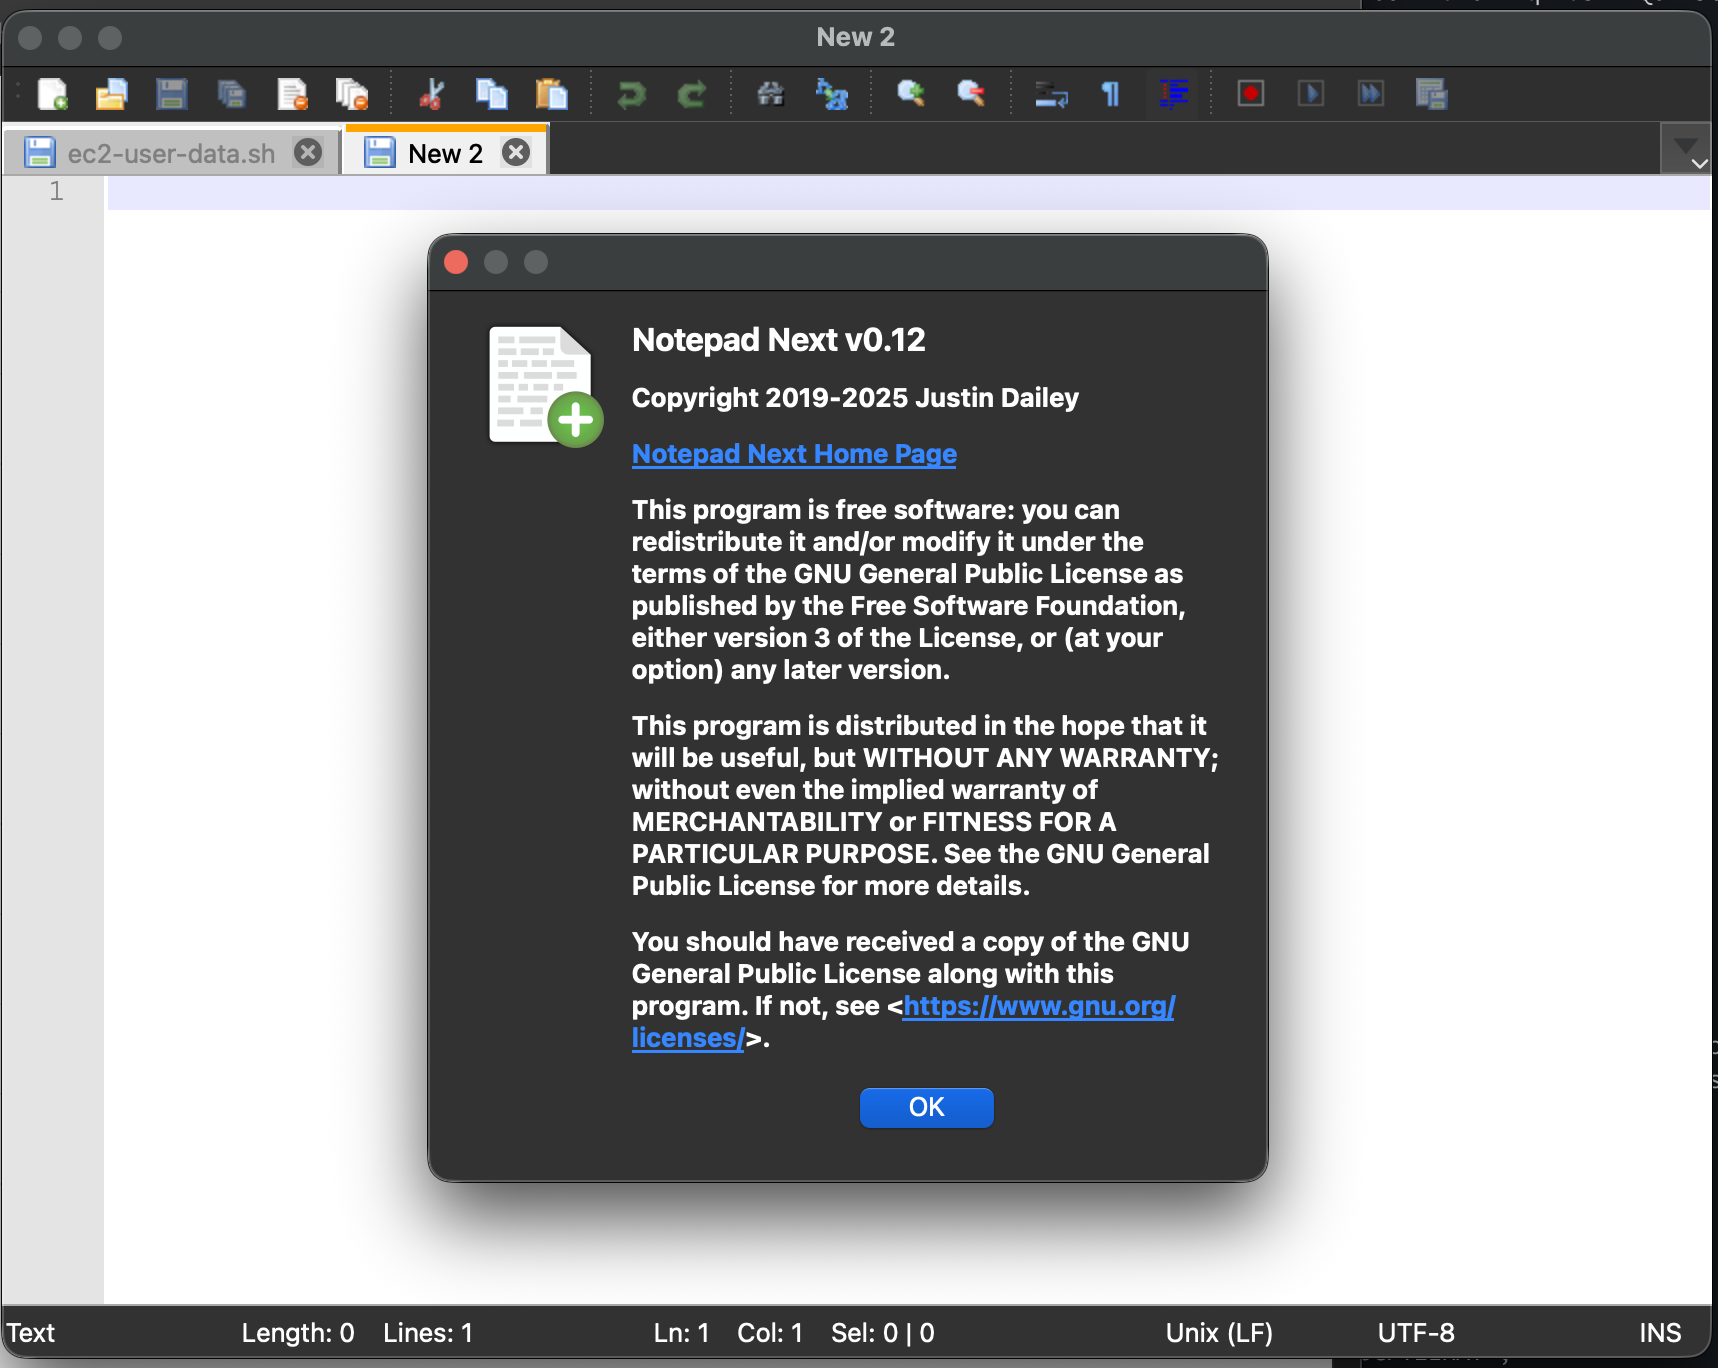This screenshot has width=1718, height=1368.
Task: Open the gnu.org licenses link
Action: click(x=1039, y=1006)
